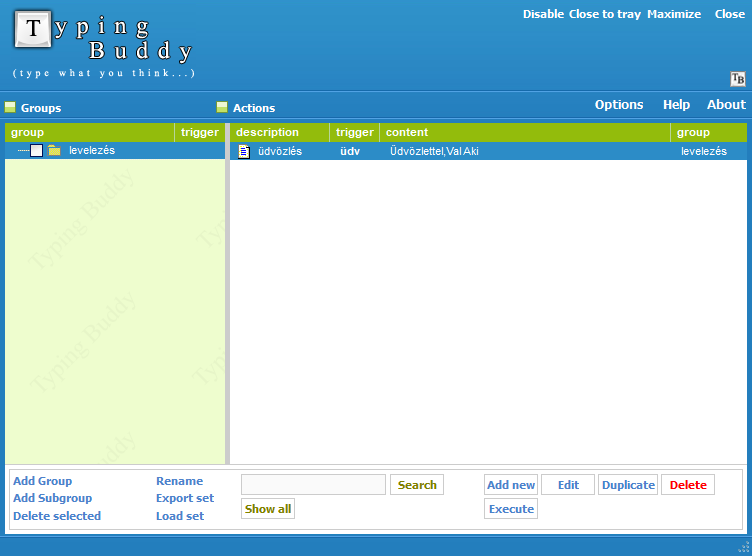Sort actions by description column
Screen dimensions: 752x556
point(279,132)
